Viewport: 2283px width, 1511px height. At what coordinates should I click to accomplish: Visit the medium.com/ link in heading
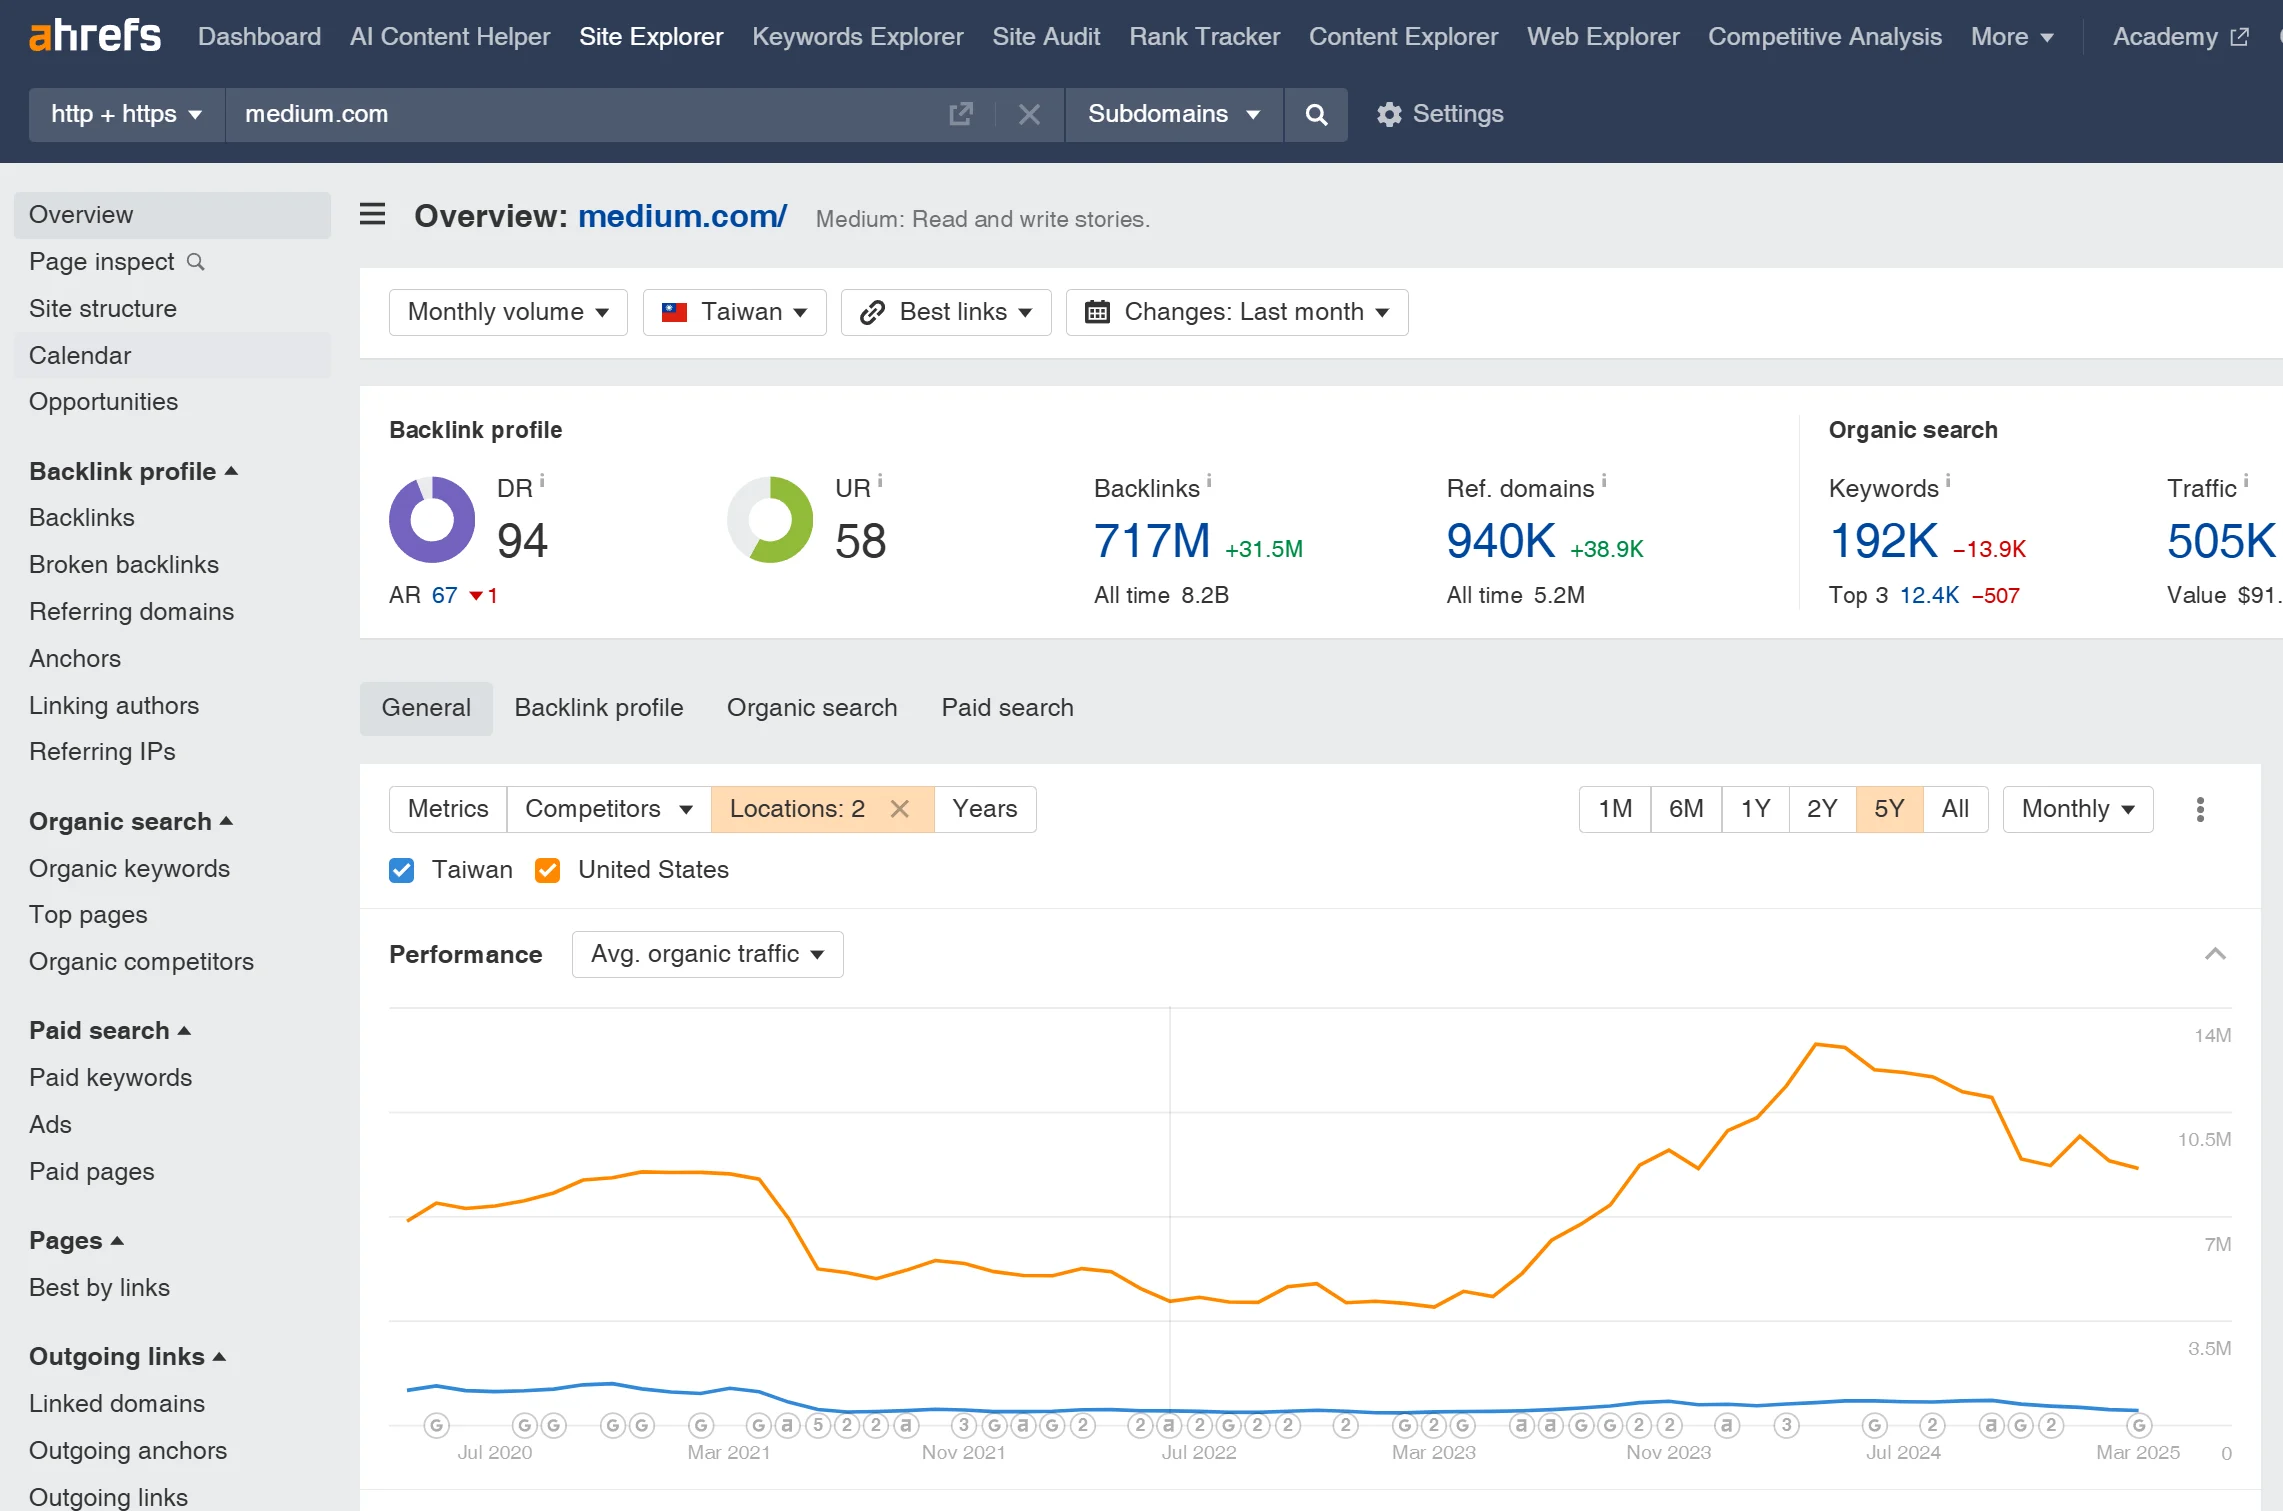pyautogui.click(x=681, y=216)
